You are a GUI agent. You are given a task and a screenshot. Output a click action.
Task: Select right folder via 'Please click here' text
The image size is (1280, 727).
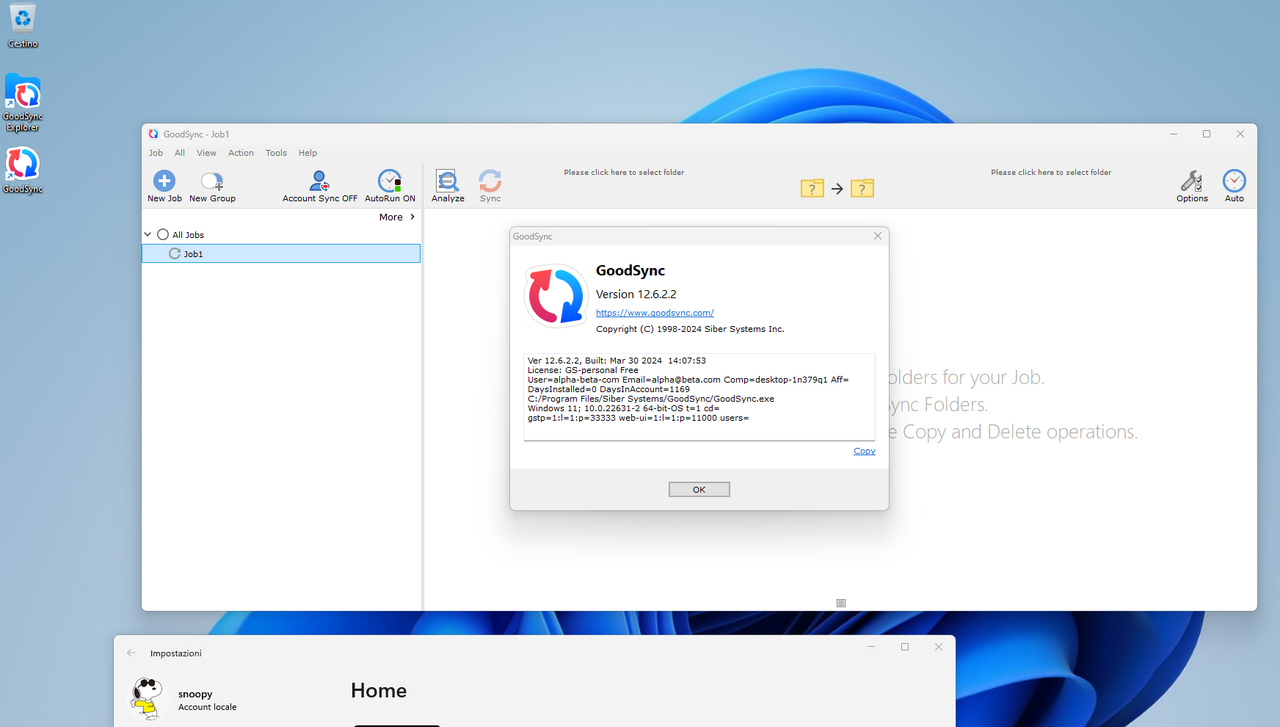click(1051, 172)
